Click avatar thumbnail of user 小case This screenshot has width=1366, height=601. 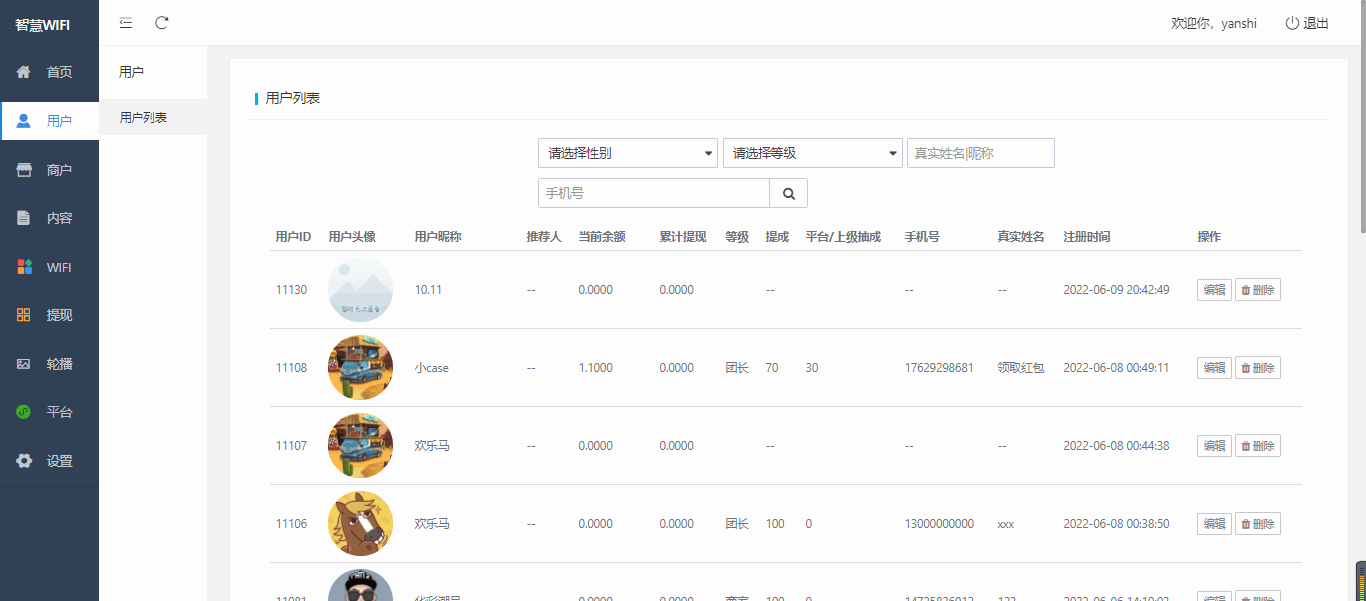tap(360, 368)
